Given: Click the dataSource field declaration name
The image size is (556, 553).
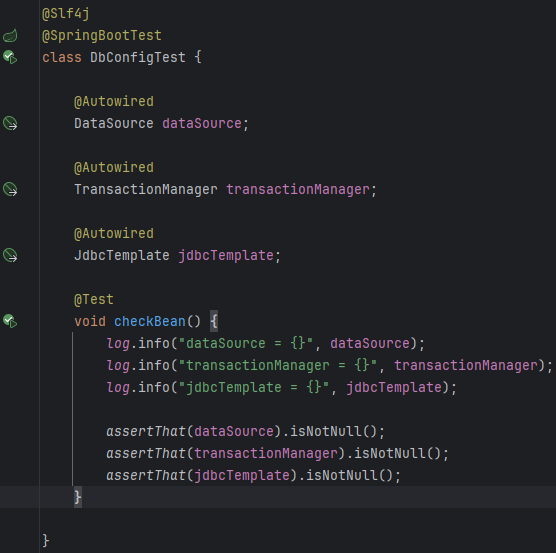Looking at the screenshot, I should click(202, 123).
